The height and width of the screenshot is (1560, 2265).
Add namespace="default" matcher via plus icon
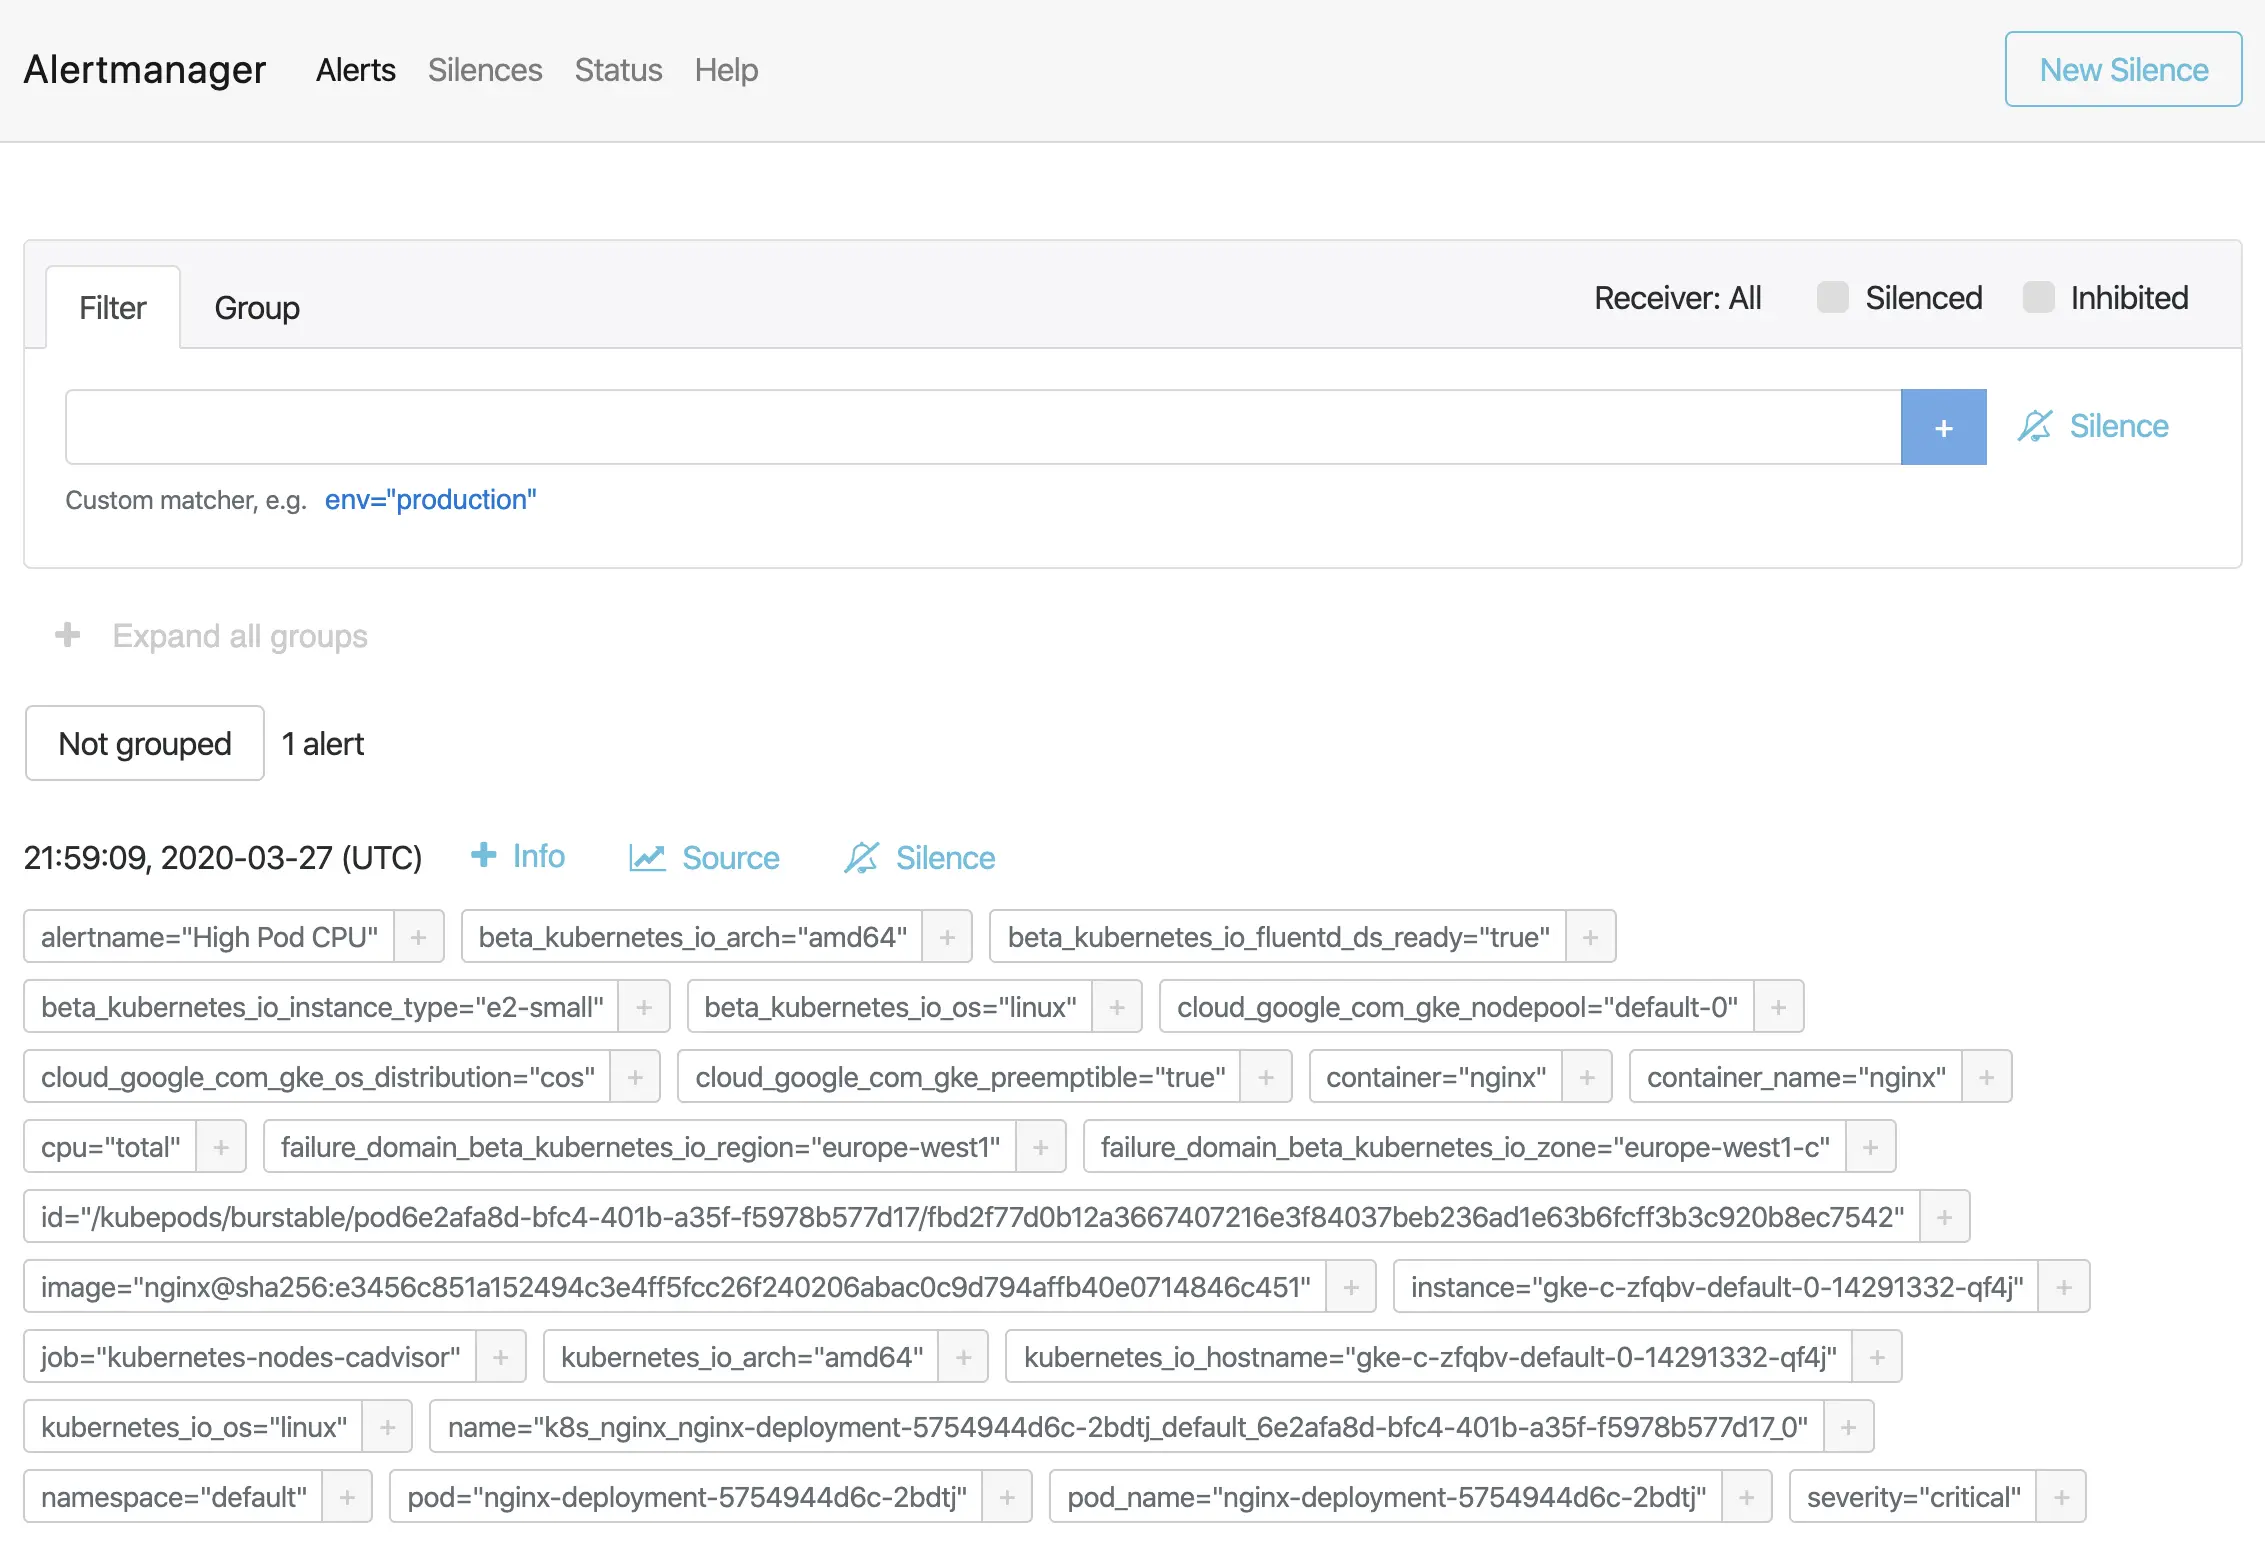347,1497
